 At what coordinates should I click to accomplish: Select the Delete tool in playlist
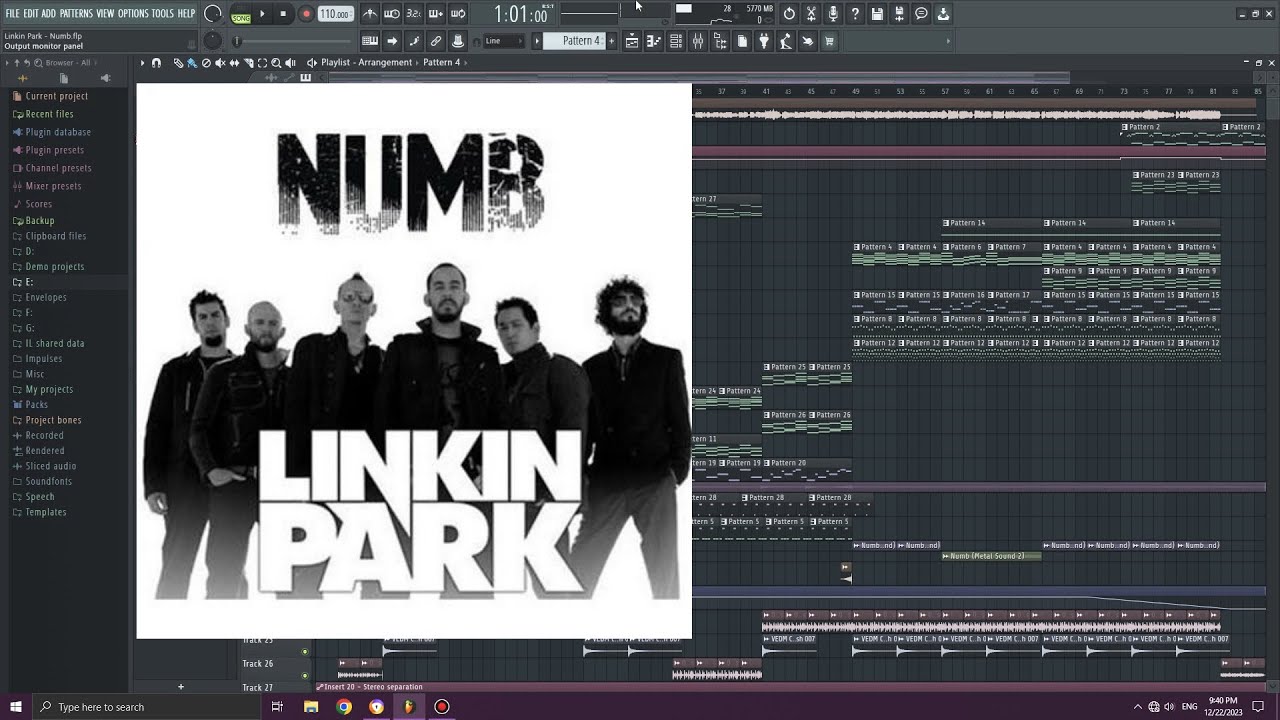point(206,63)
